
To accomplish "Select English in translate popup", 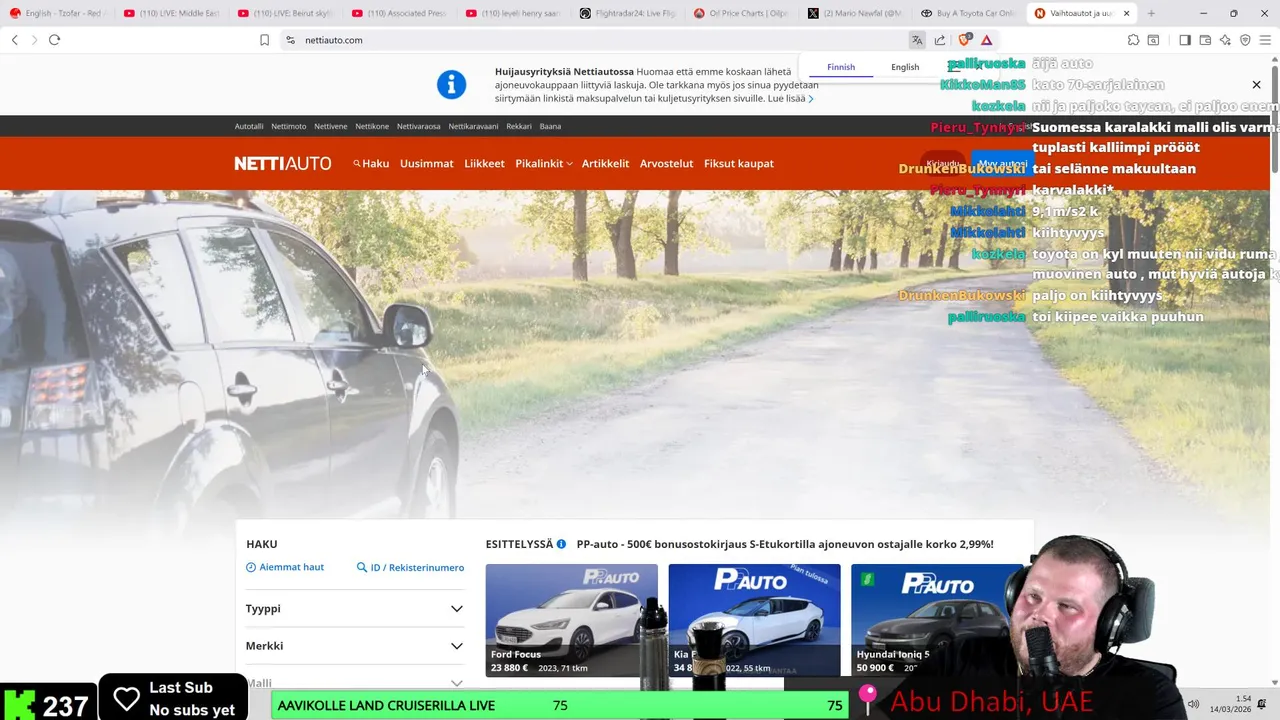I will 905,67.
